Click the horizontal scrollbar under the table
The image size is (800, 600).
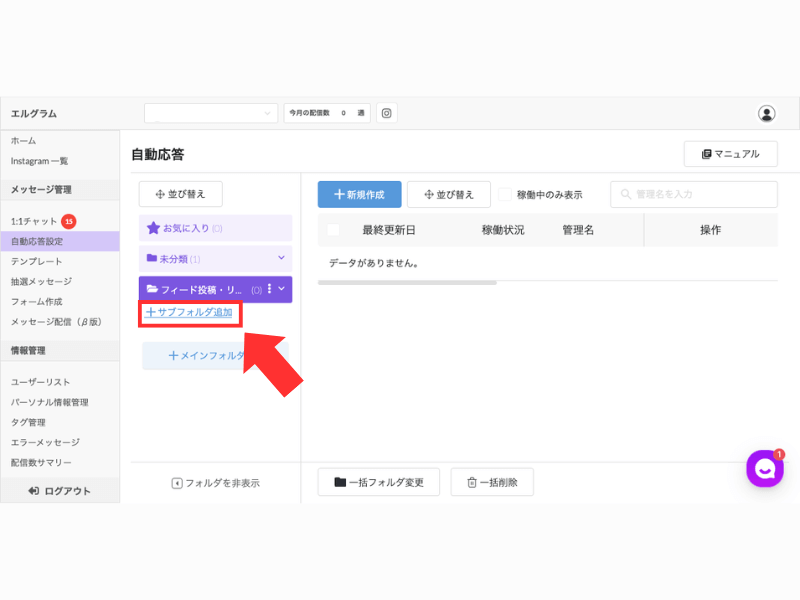407,283
